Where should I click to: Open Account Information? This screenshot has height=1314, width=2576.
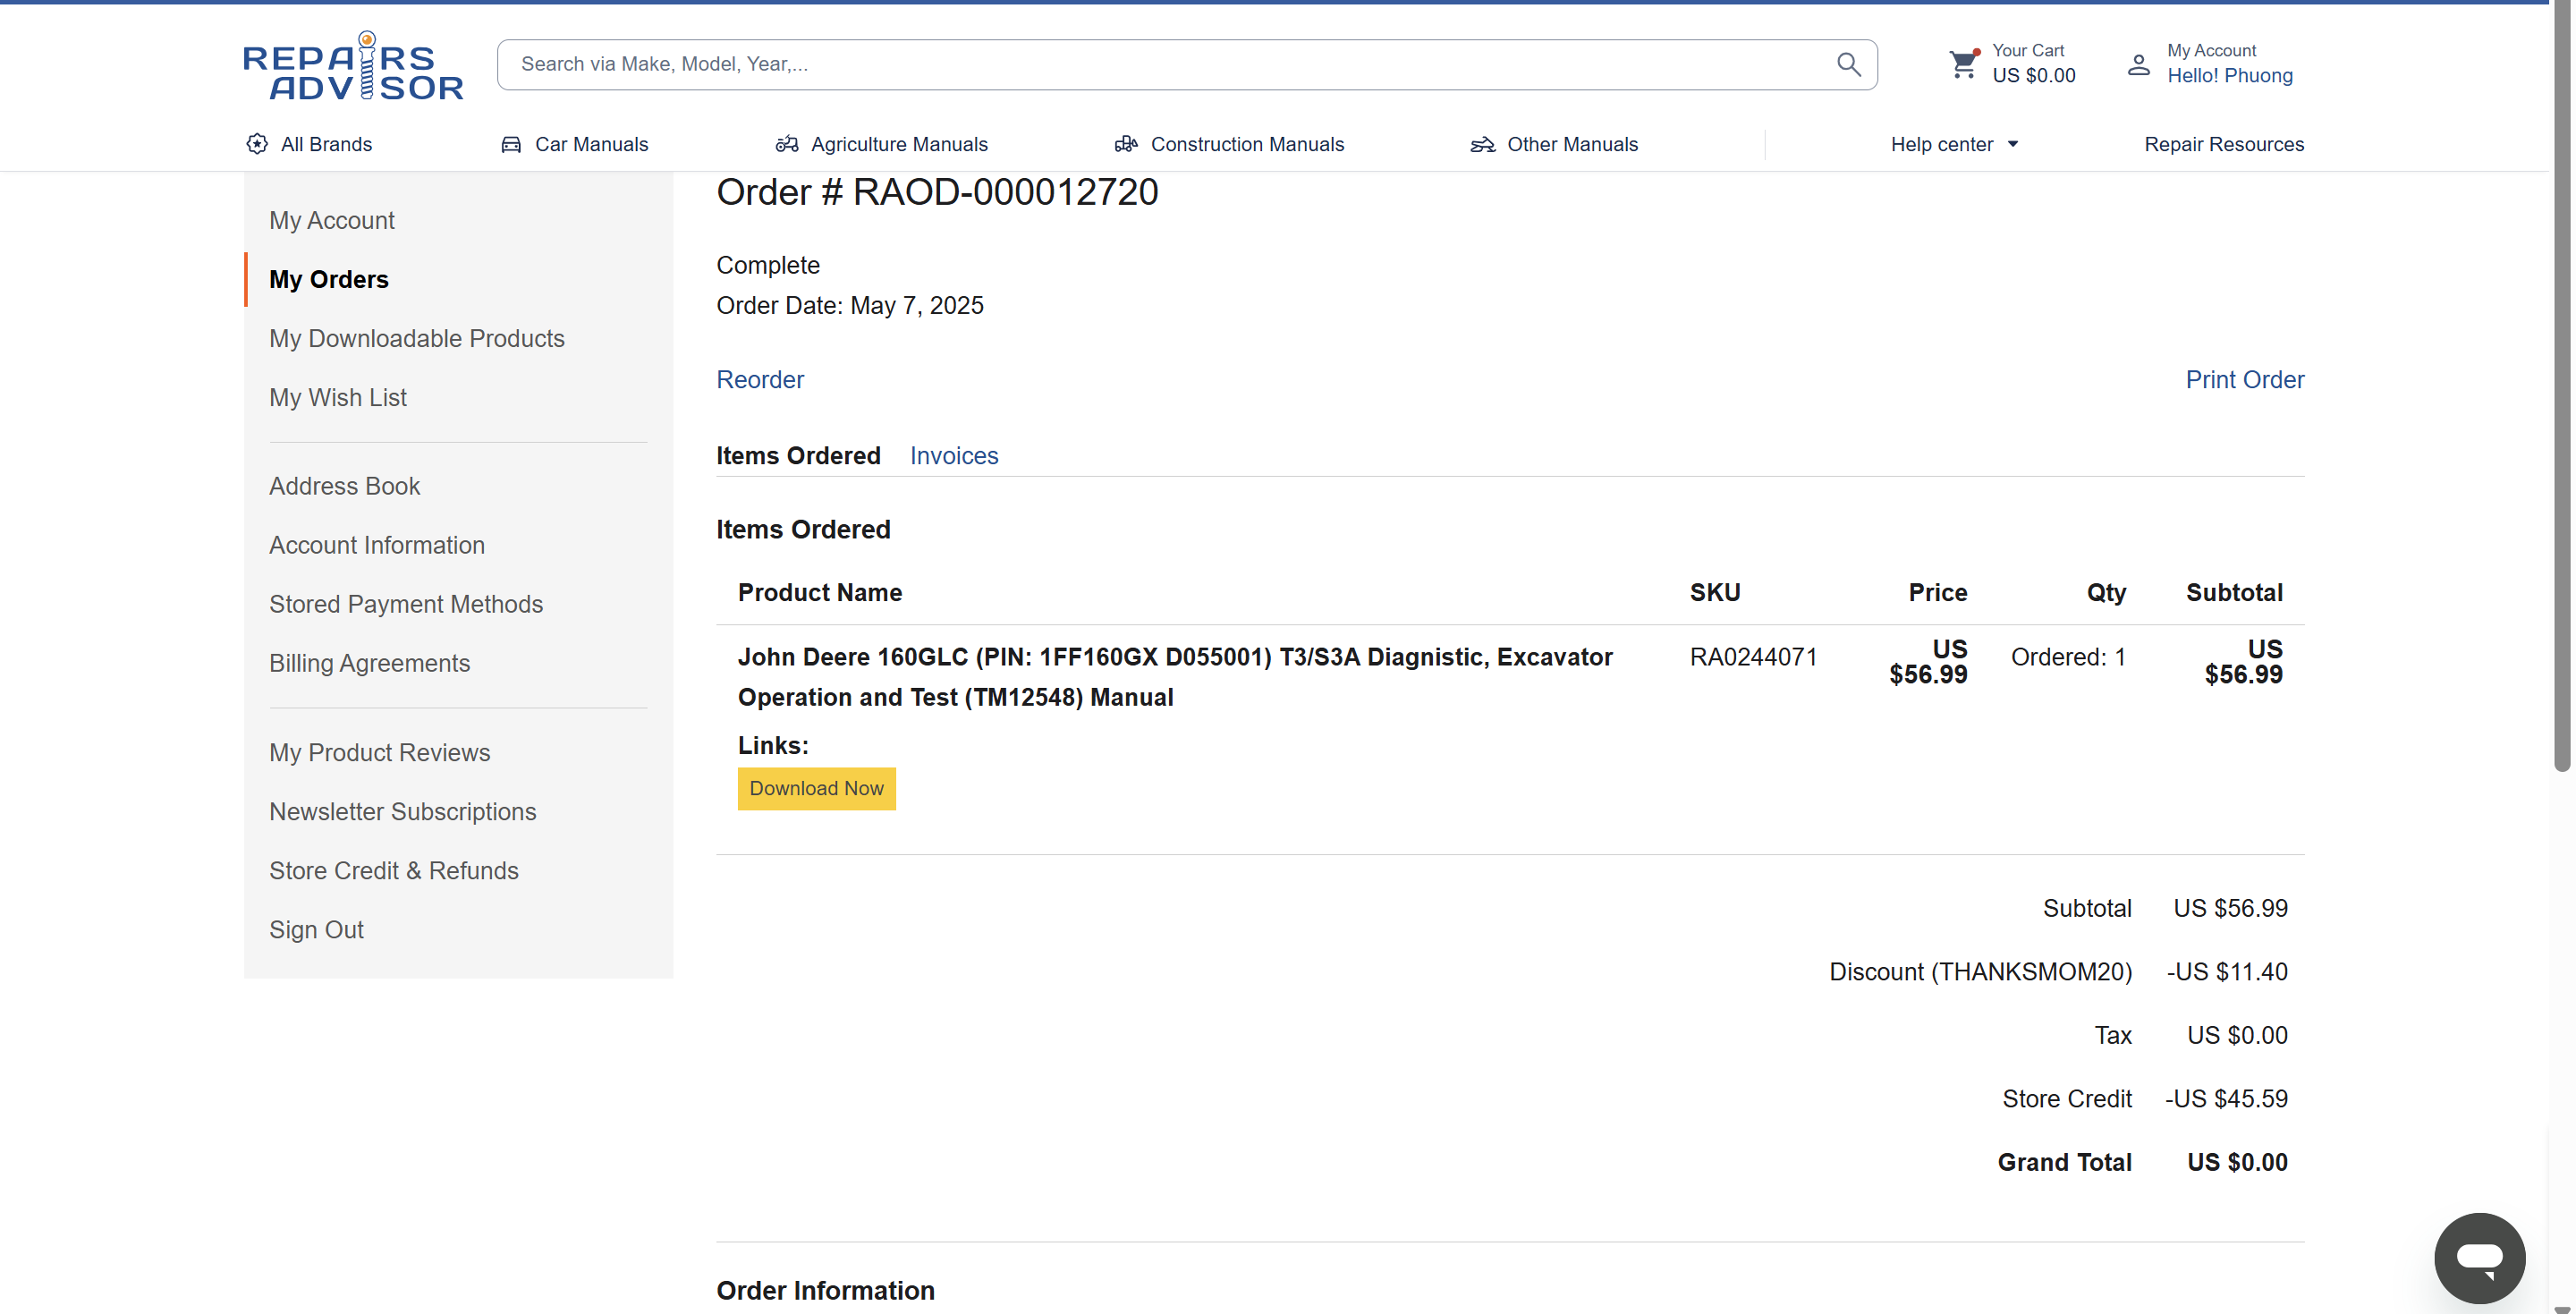pos(377,545)
